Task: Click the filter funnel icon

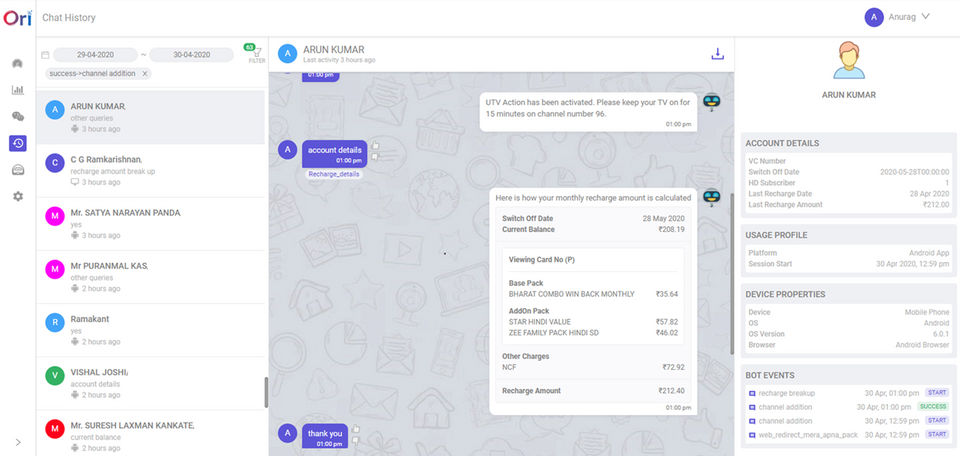Action: [x=257, y=53]
